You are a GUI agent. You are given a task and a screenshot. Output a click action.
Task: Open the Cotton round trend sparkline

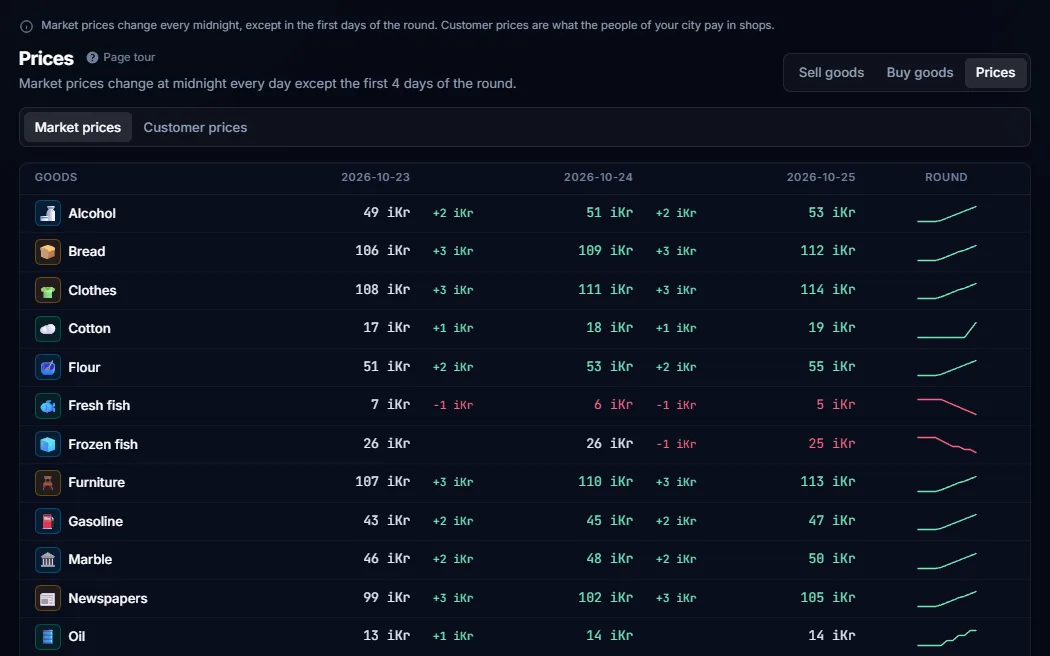(x=946, y=329)
